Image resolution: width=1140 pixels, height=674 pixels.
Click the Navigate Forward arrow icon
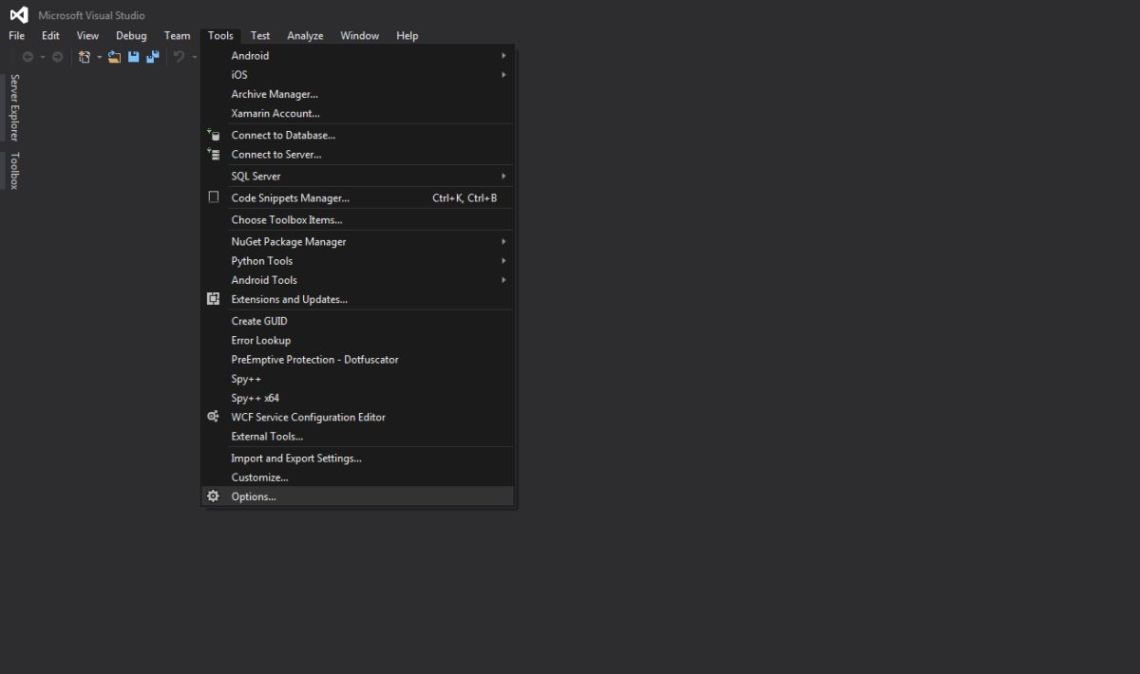[56, 57]
